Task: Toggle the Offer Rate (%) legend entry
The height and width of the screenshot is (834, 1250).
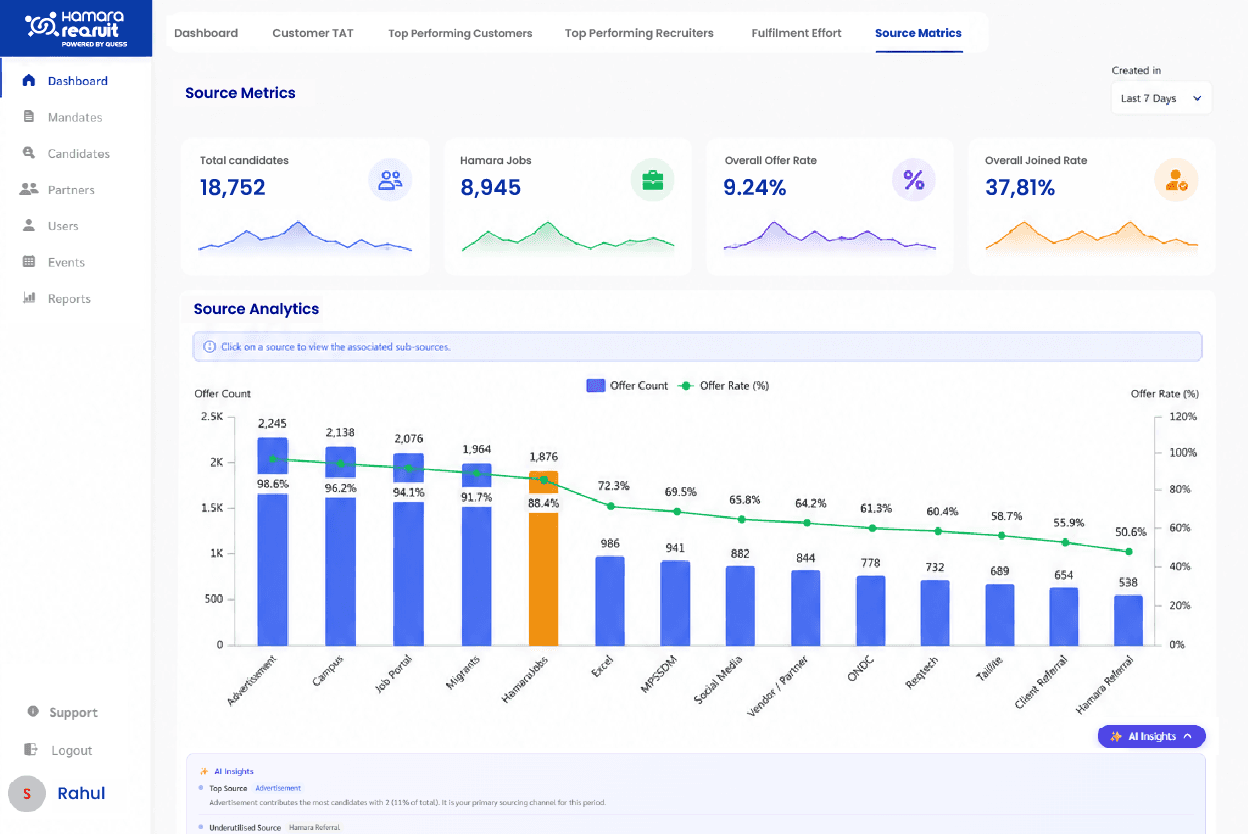Action: pos(723,385)
